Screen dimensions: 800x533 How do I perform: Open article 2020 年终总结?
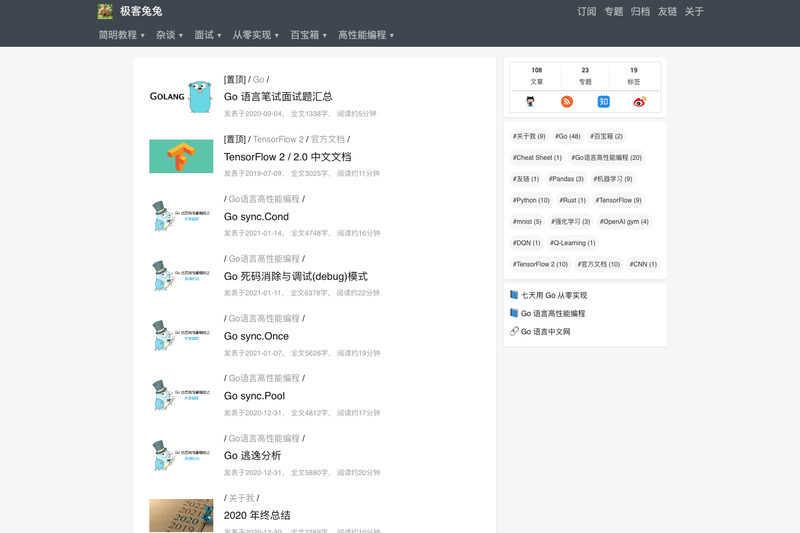[x=257, y=515]
